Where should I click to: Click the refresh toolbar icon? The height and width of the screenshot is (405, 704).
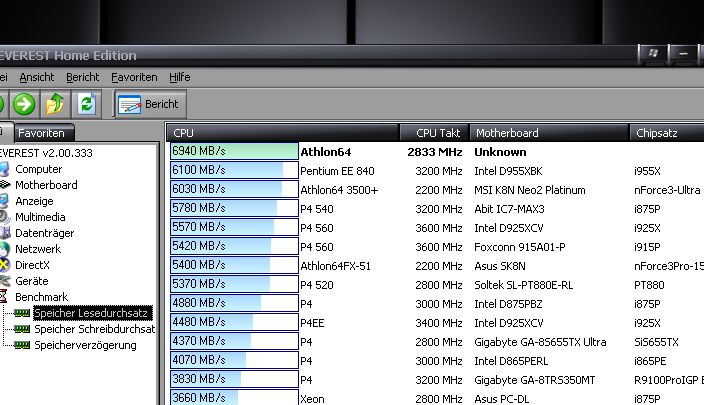pos(86,104)
